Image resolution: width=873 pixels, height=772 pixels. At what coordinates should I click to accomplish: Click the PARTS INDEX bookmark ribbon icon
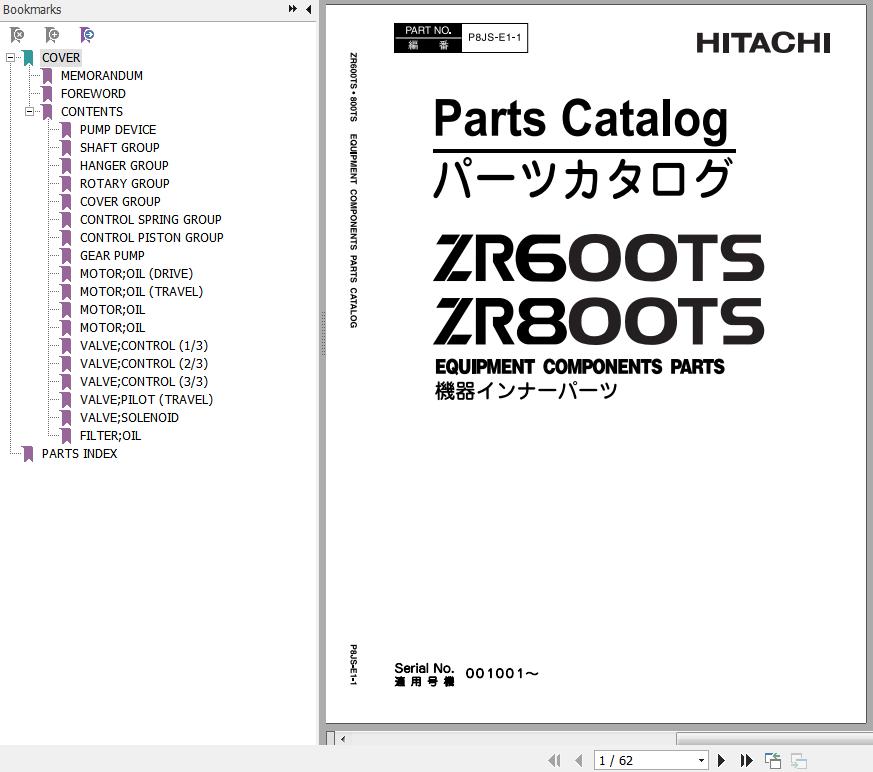click(x=28, y=454)
